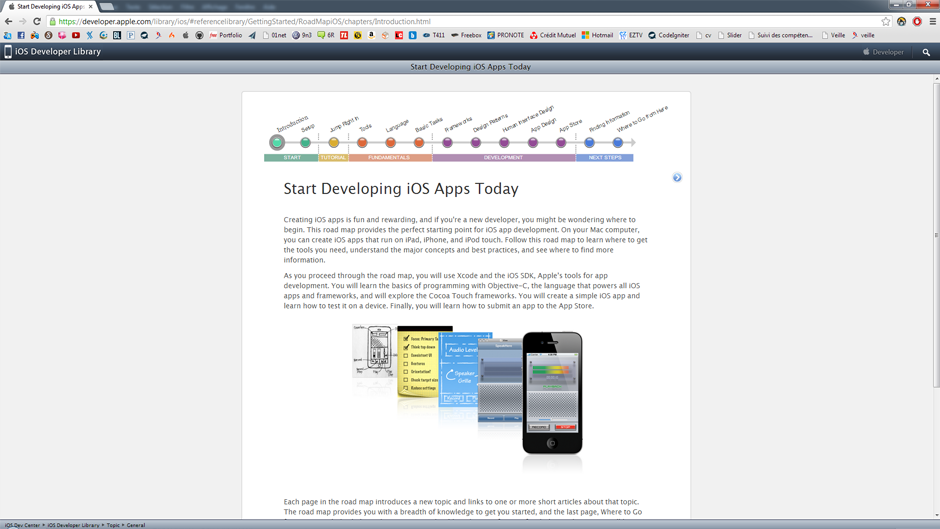The image size is (940, 529).
Task: Open the Apple logo bookmark
Action: tap(186, 35)
